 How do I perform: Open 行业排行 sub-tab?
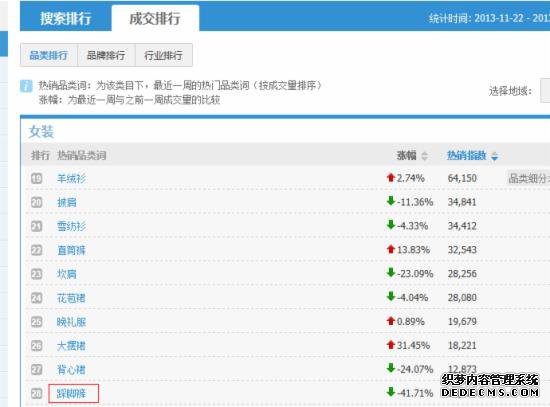coord(163,55)
